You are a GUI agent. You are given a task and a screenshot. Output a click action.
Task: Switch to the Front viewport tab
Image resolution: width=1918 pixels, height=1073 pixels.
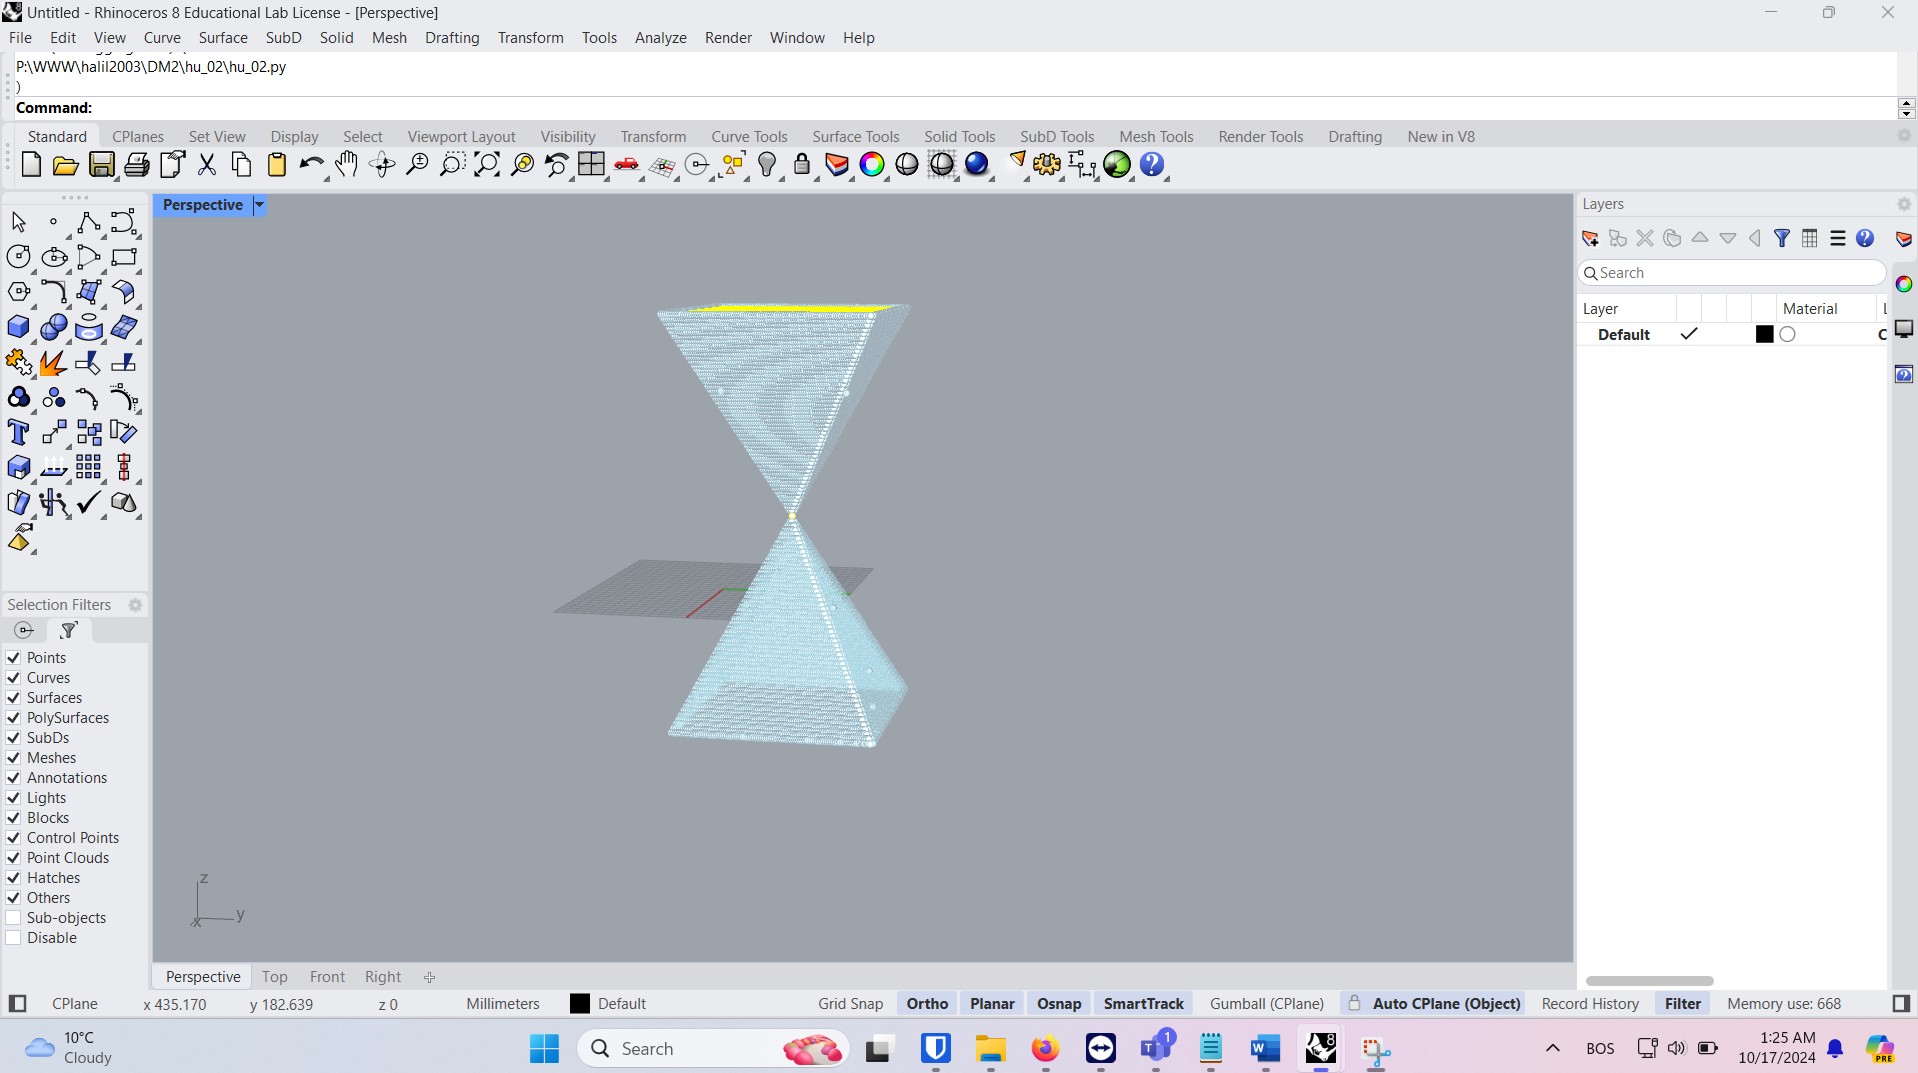click(326, 976)
